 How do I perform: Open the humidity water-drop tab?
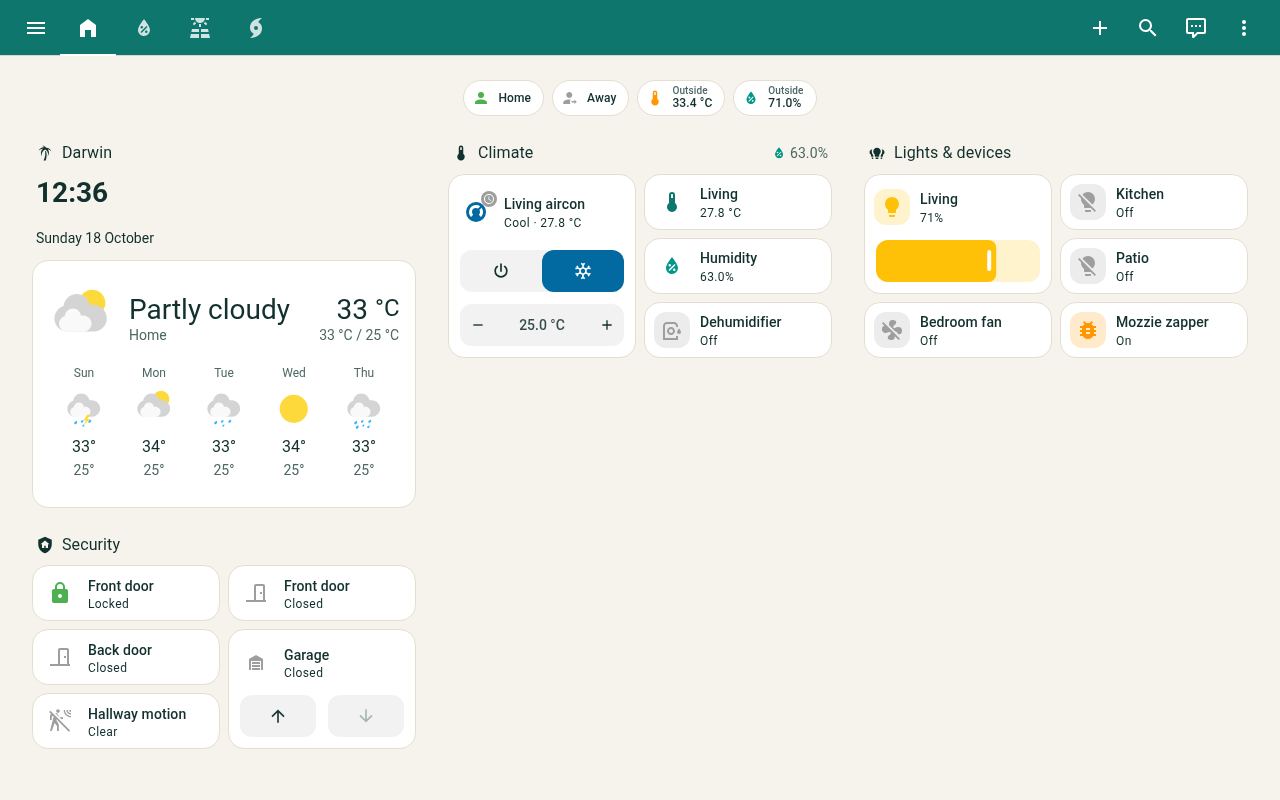click(144, 28)
